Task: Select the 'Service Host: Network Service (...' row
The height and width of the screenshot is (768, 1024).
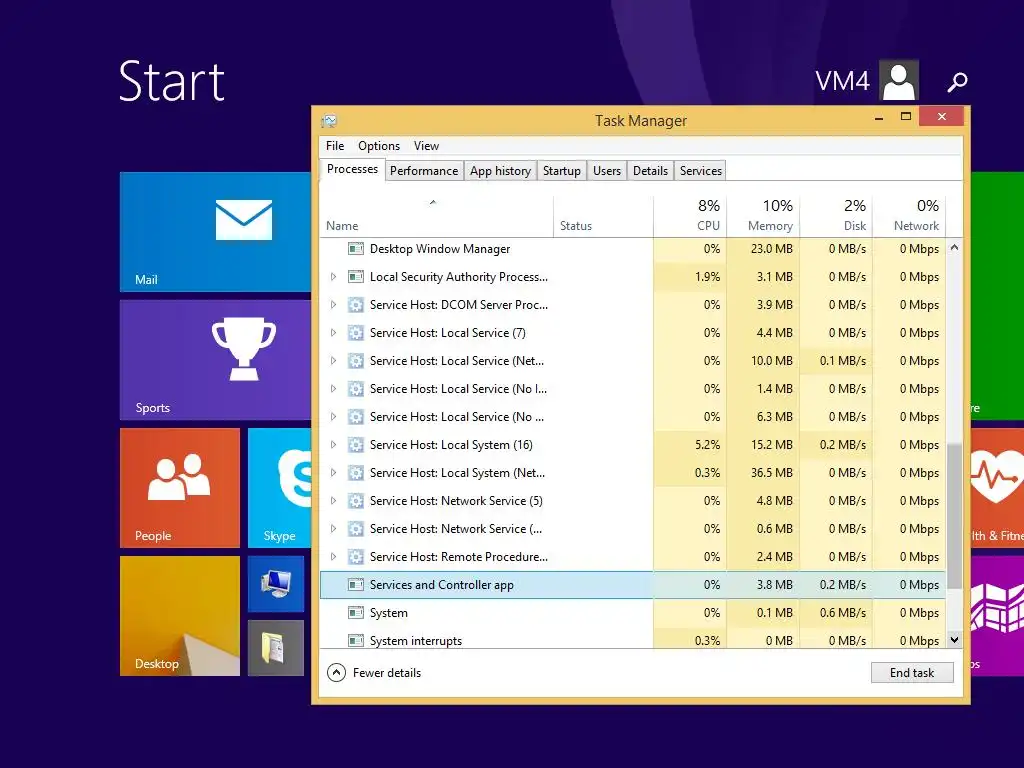Action: tap(633, 529)
